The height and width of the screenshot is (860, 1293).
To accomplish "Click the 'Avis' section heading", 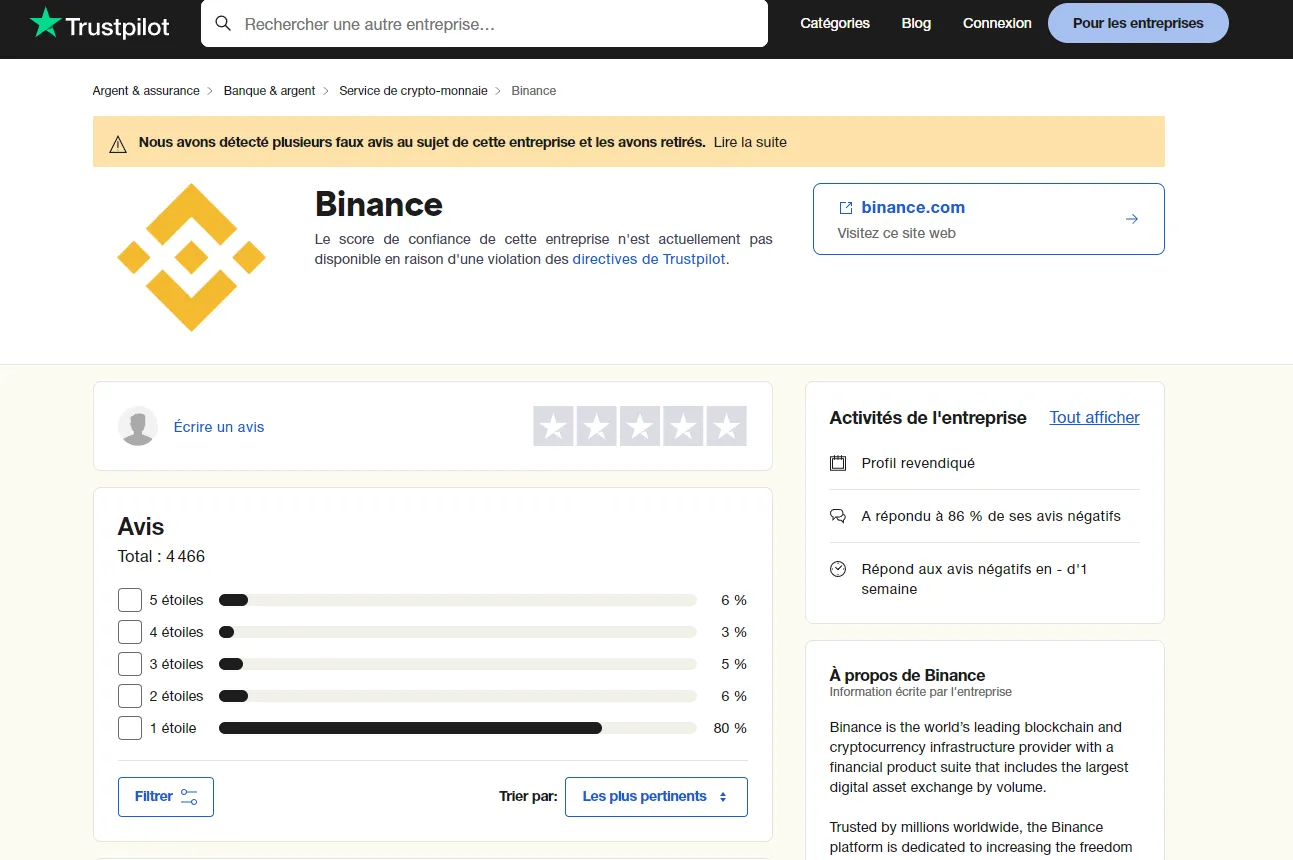I will pos(141,527).
